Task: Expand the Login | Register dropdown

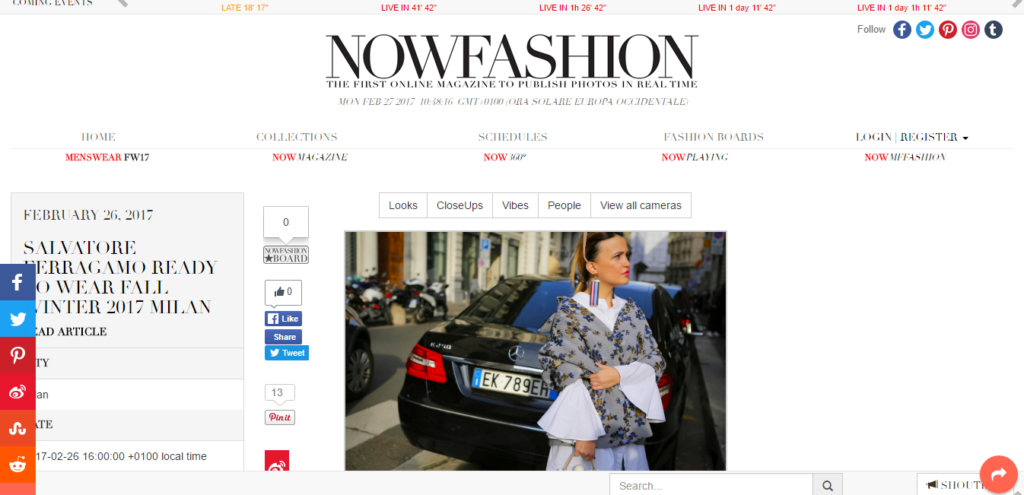Action: 912,137
